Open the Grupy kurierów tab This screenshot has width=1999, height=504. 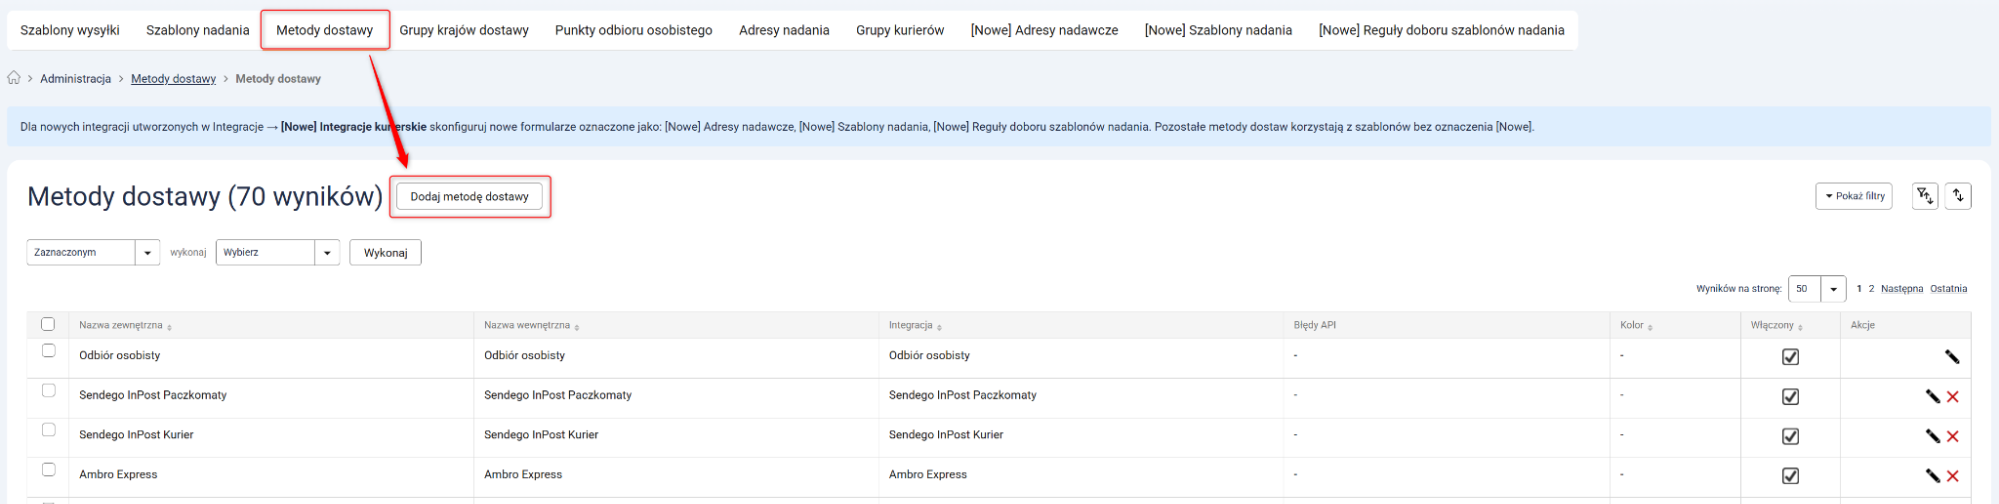899,30
